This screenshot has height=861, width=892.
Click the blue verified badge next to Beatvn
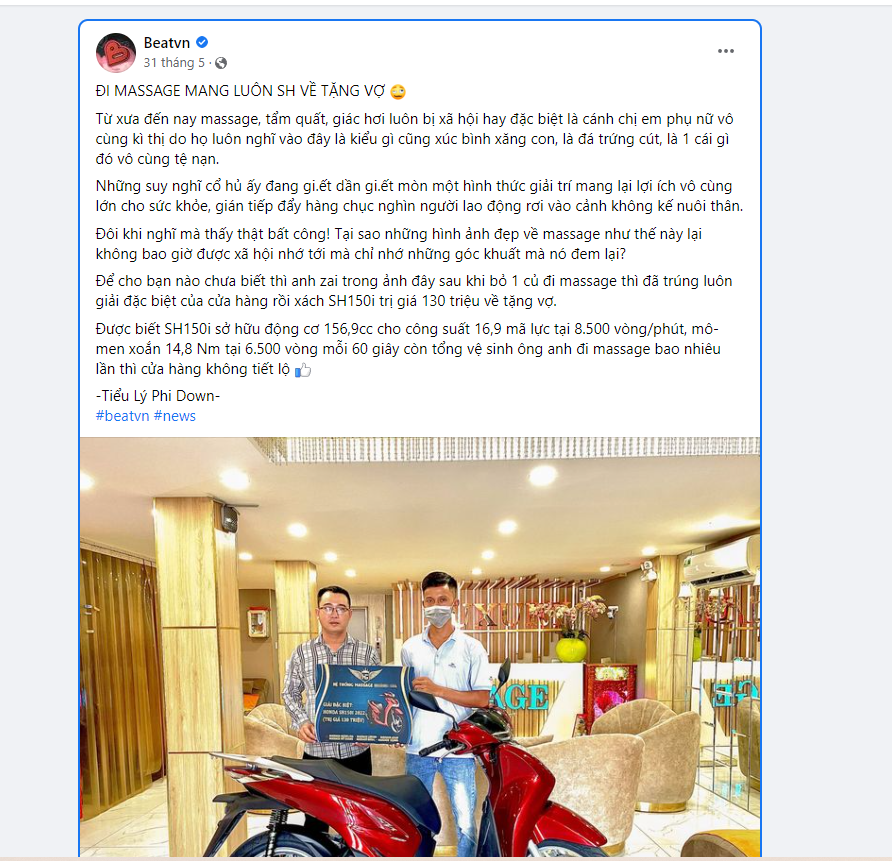pos(202,42)
